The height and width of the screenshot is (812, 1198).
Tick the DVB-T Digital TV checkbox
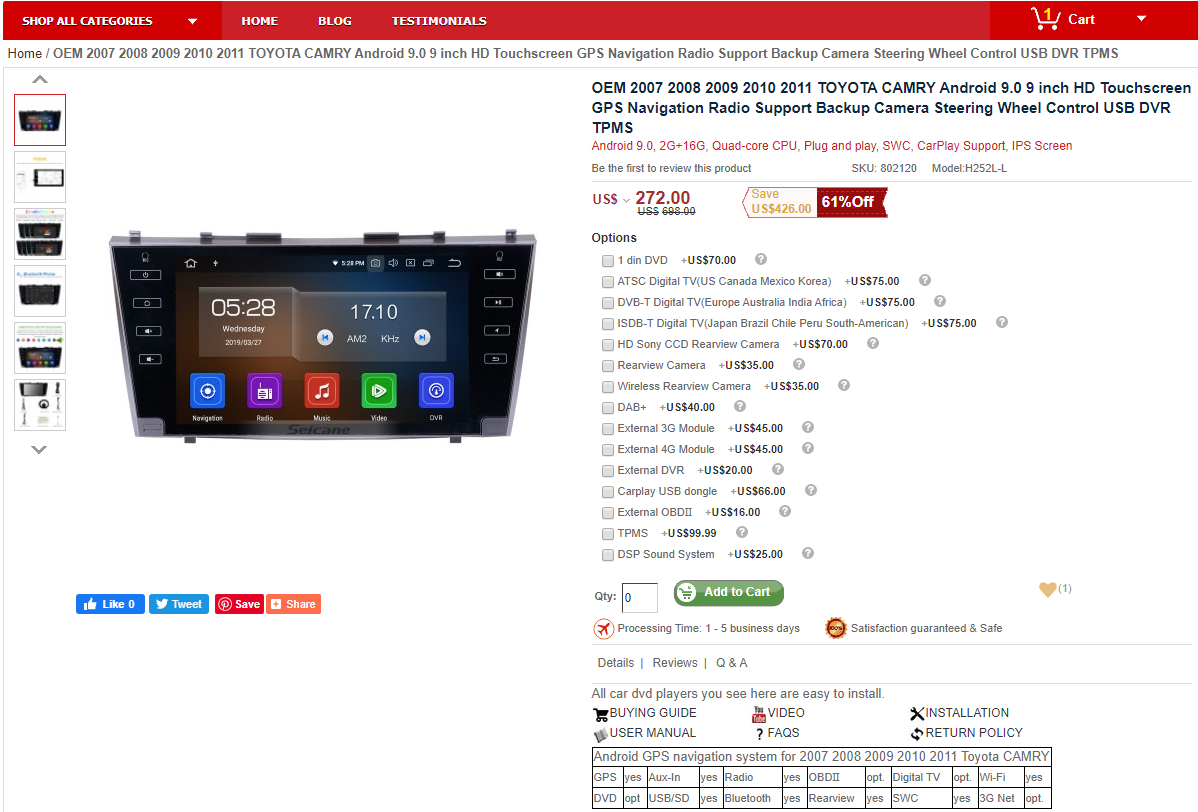tap(608, 303)
